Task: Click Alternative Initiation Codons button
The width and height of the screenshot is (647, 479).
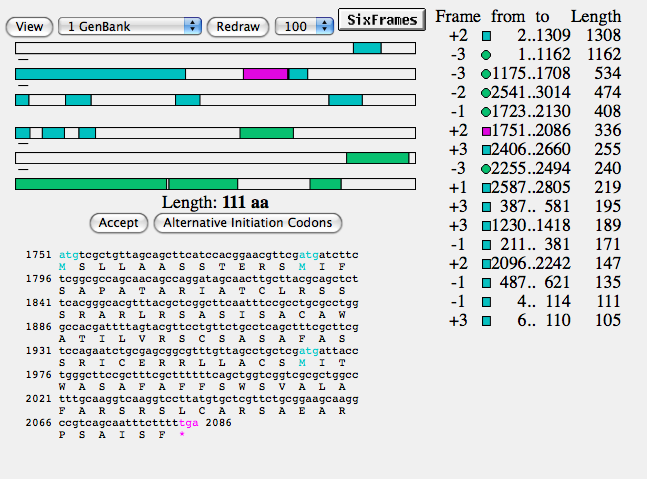Action: pyautogui.click(x=249, y=222)
